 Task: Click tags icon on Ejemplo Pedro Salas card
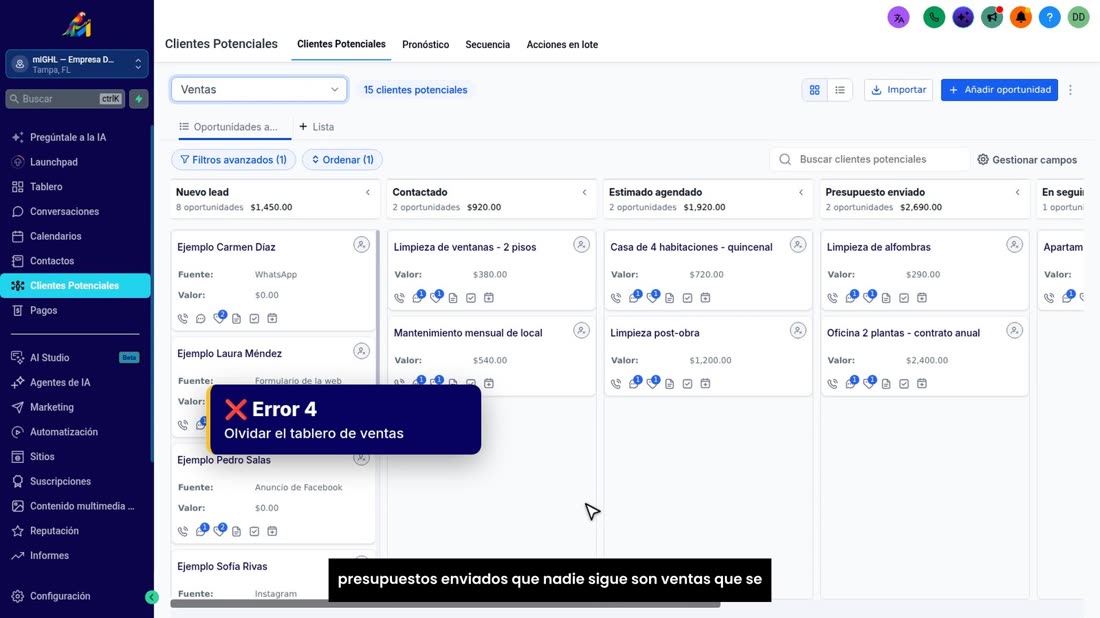pyautogui.click(x=220, y=530)
